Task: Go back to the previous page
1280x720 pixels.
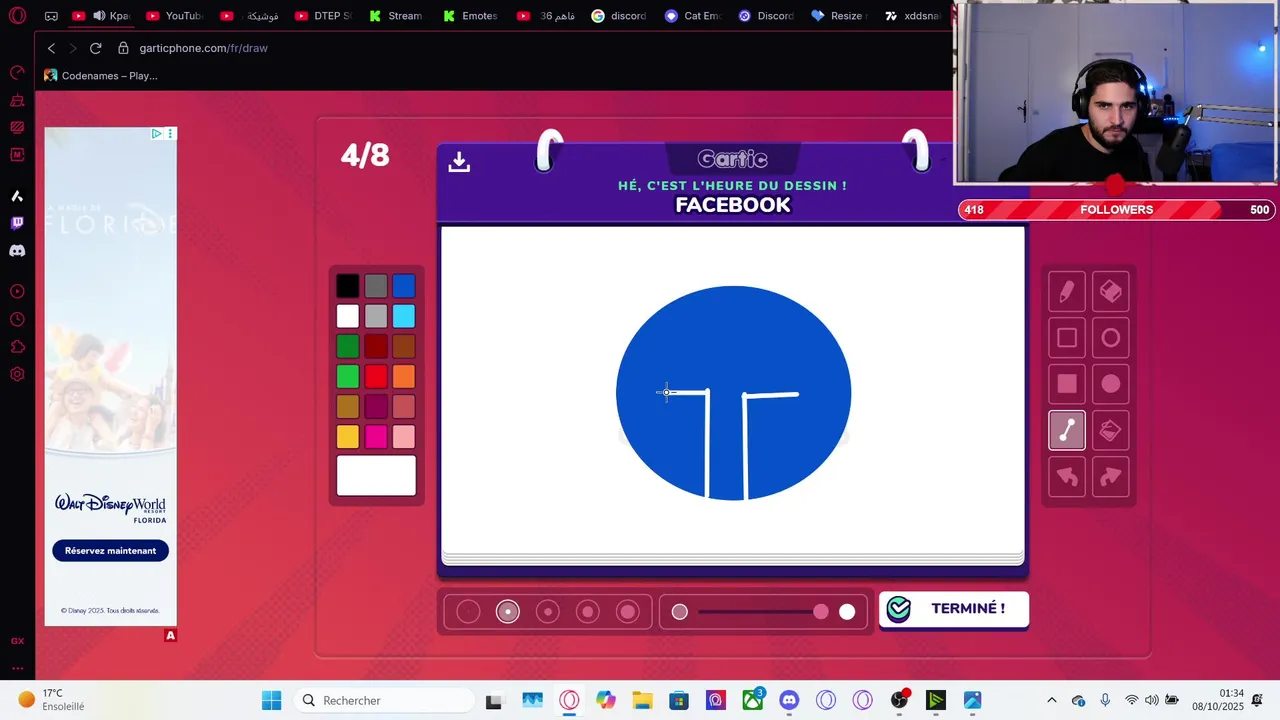Action: click(52, 48)
